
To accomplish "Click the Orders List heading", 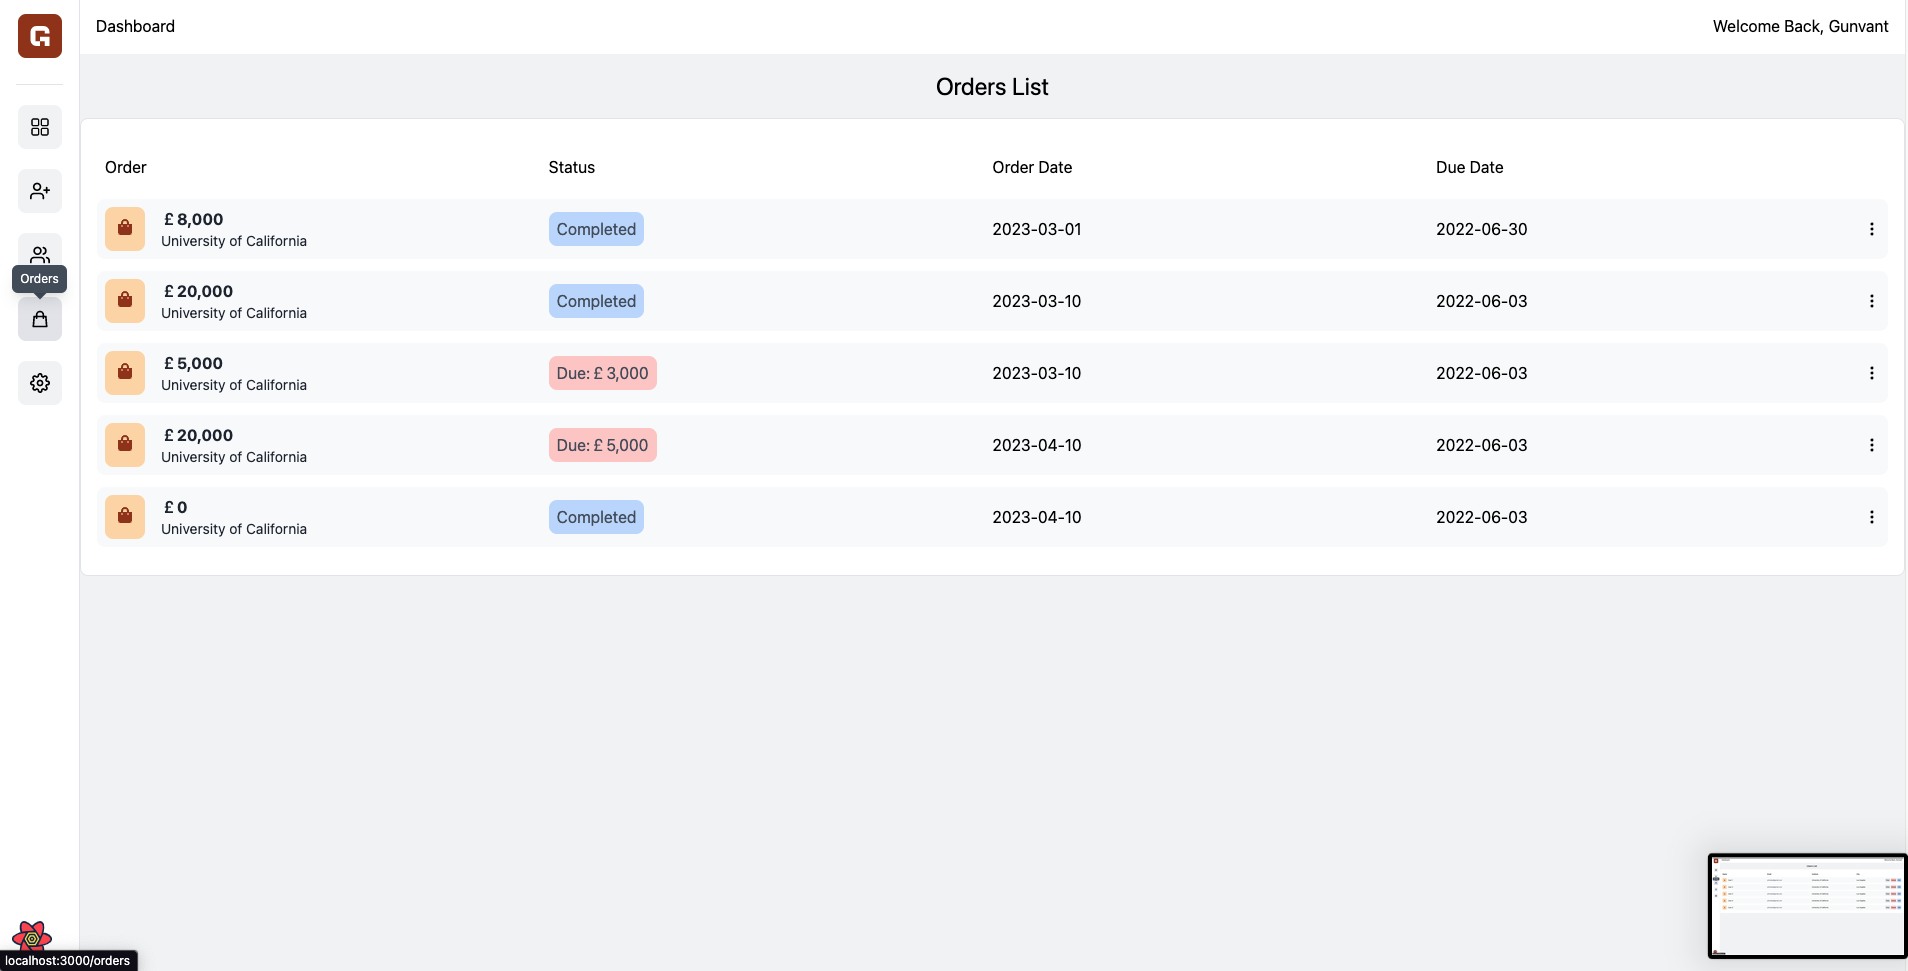I will click(x=992, y=87).
